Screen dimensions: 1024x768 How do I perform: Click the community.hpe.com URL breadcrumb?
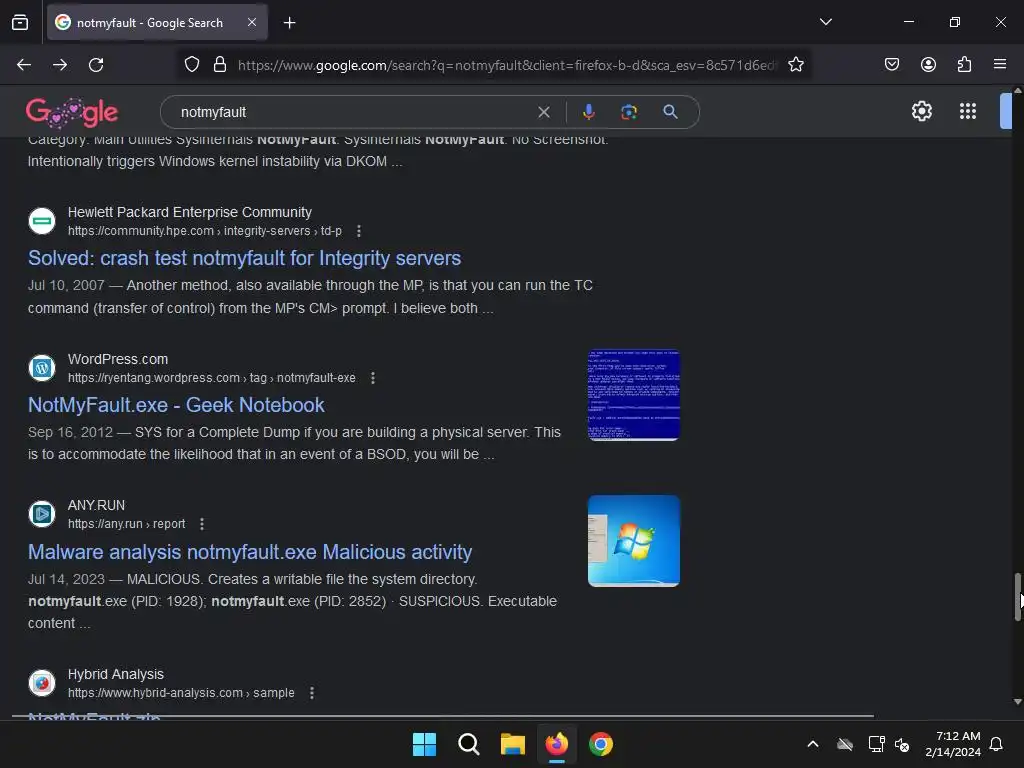click(204, 231)
